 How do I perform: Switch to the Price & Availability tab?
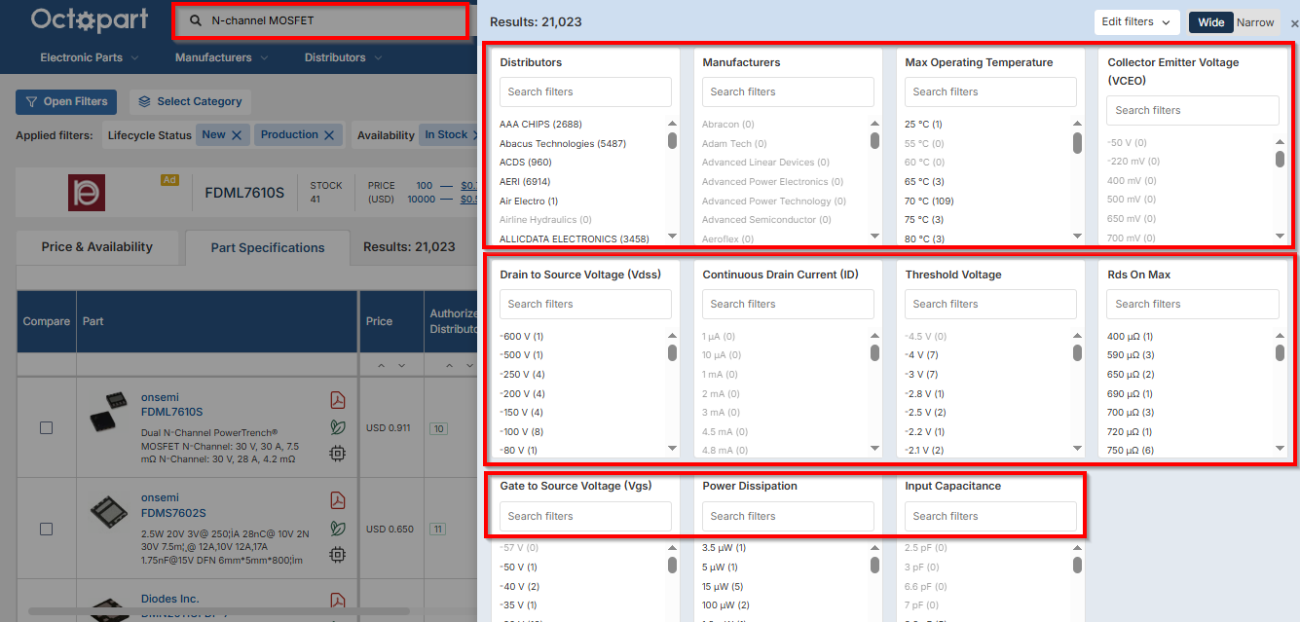(x=97, y=247)
